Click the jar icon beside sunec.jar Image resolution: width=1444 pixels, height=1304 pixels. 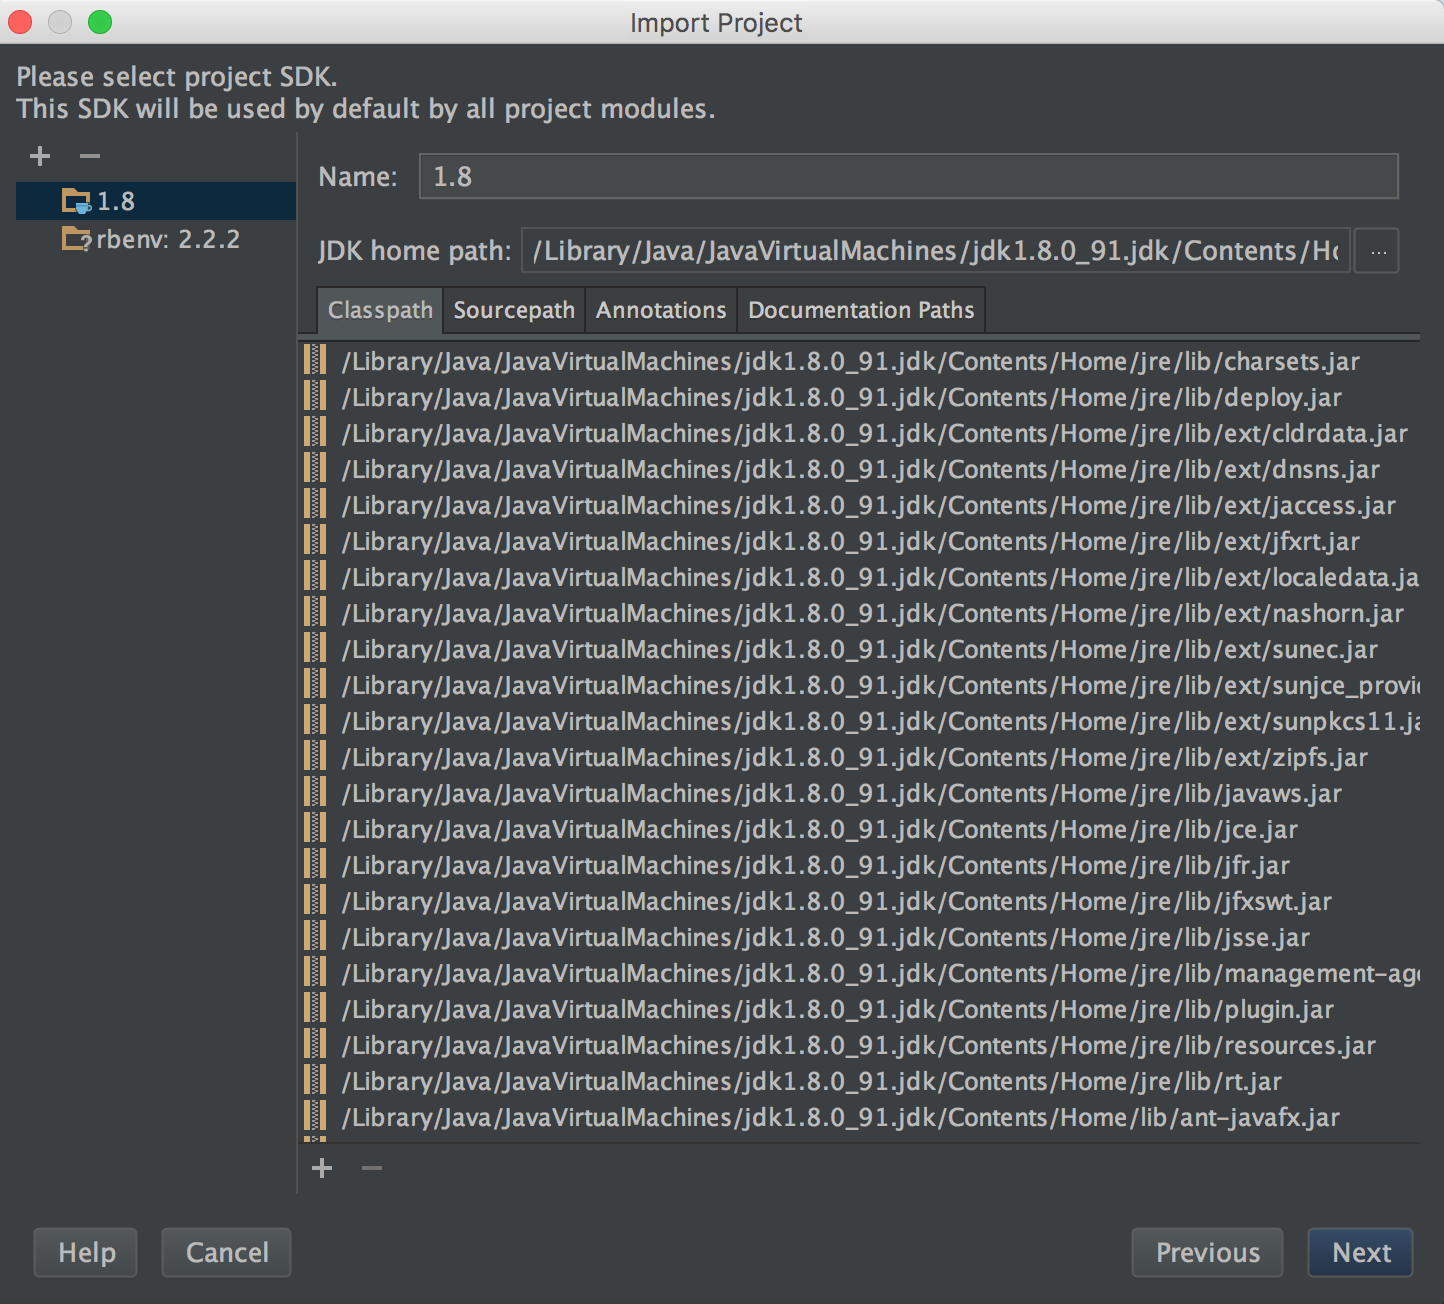316,649
